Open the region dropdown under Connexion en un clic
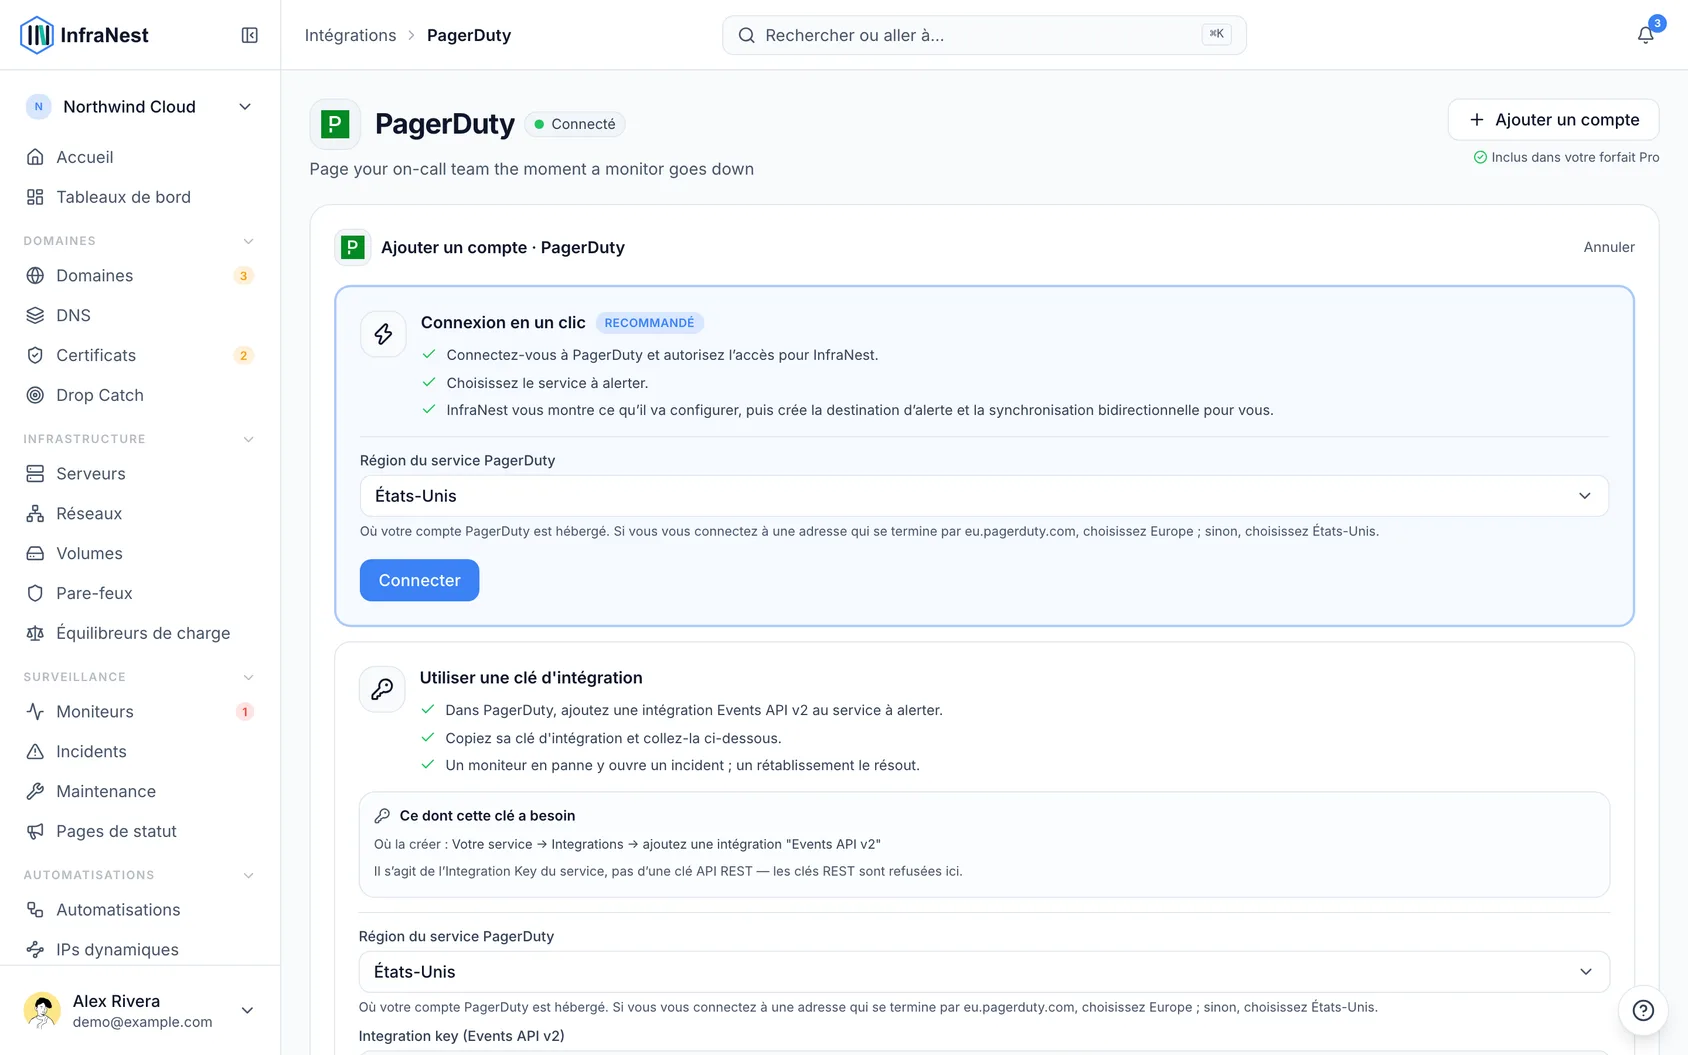 pos(984,496)
